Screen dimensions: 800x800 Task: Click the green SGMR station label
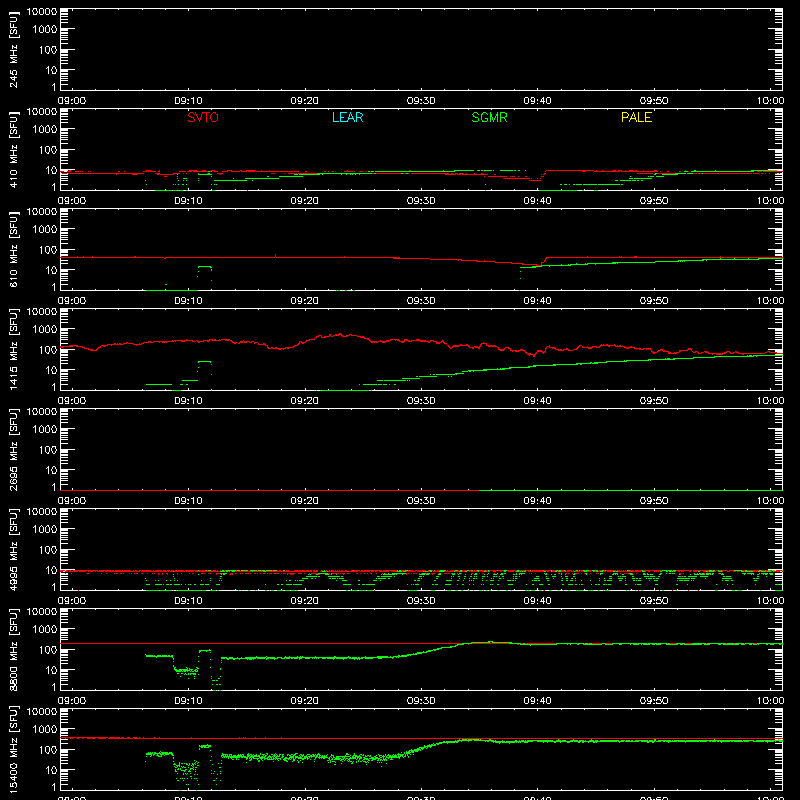(489, 117)
